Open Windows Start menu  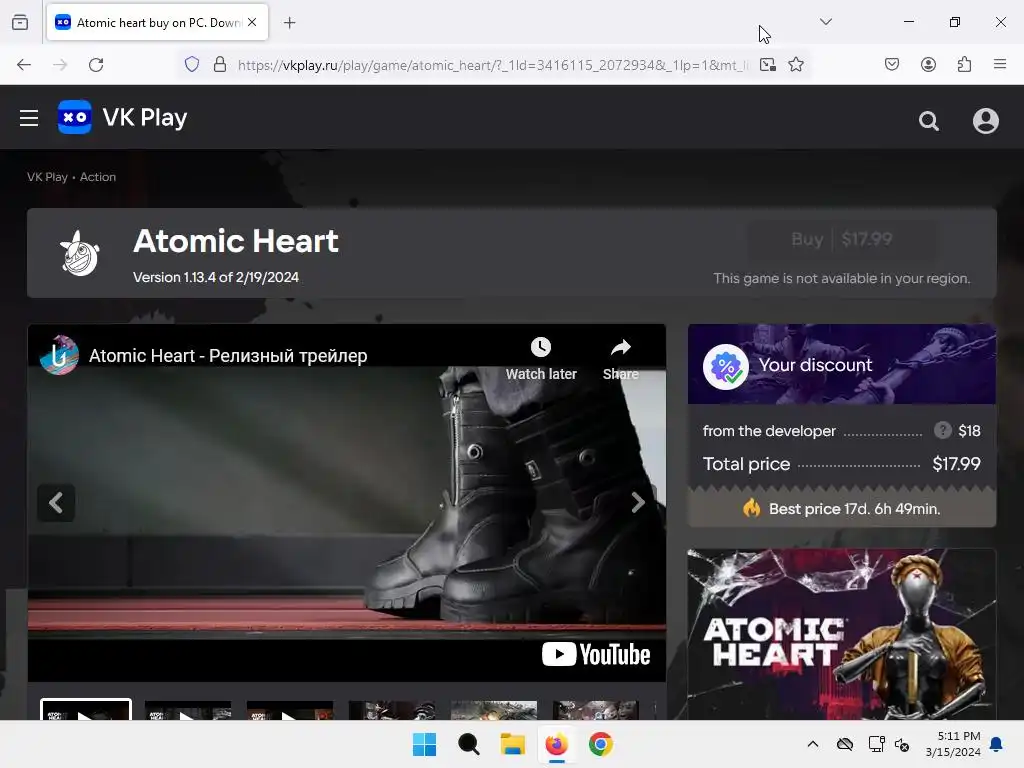pos(424,744)
